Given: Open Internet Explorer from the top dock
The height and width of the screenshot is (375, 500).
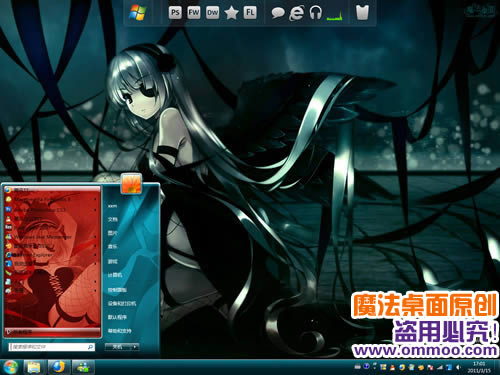Looking at the screenshot, I should point(296,13).
